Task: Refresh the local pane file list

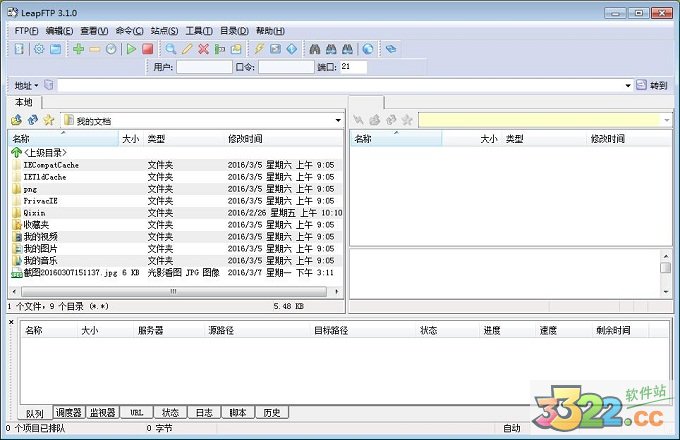Action: [x=33, y=120]
